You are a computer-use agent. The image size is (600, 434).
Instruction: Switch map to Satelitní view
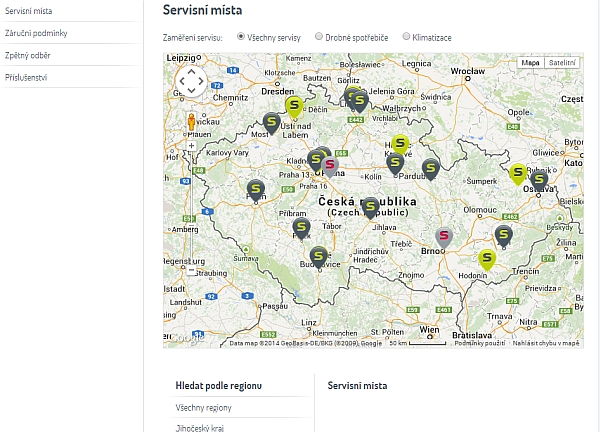click(562, 62)
